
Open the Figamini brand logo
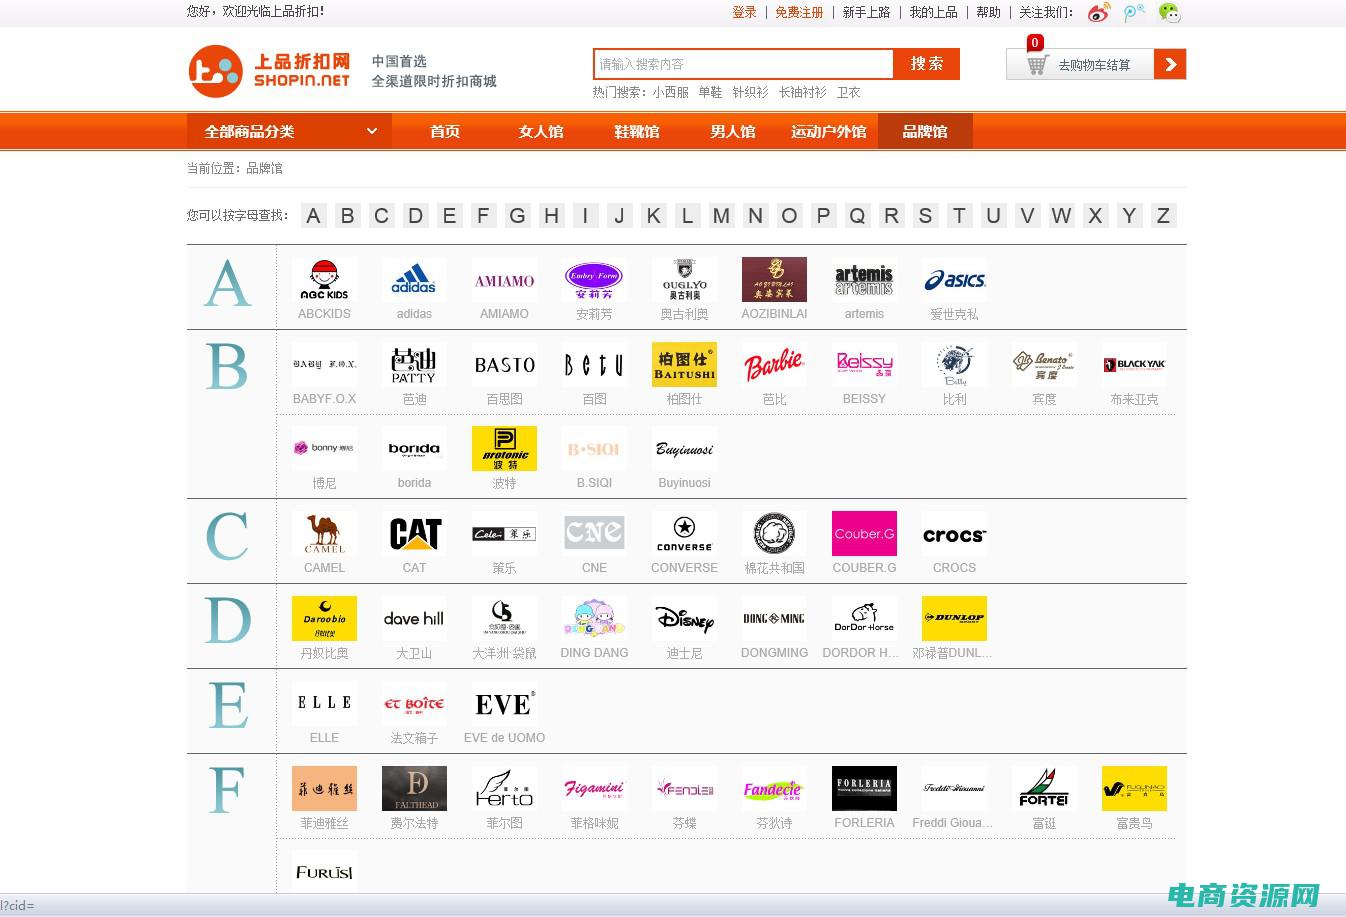594,789
